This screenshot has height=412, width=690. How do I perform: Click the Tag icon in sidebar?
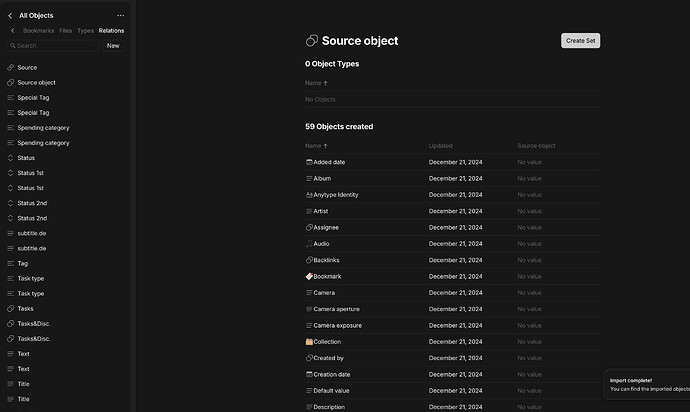(11, 263)
